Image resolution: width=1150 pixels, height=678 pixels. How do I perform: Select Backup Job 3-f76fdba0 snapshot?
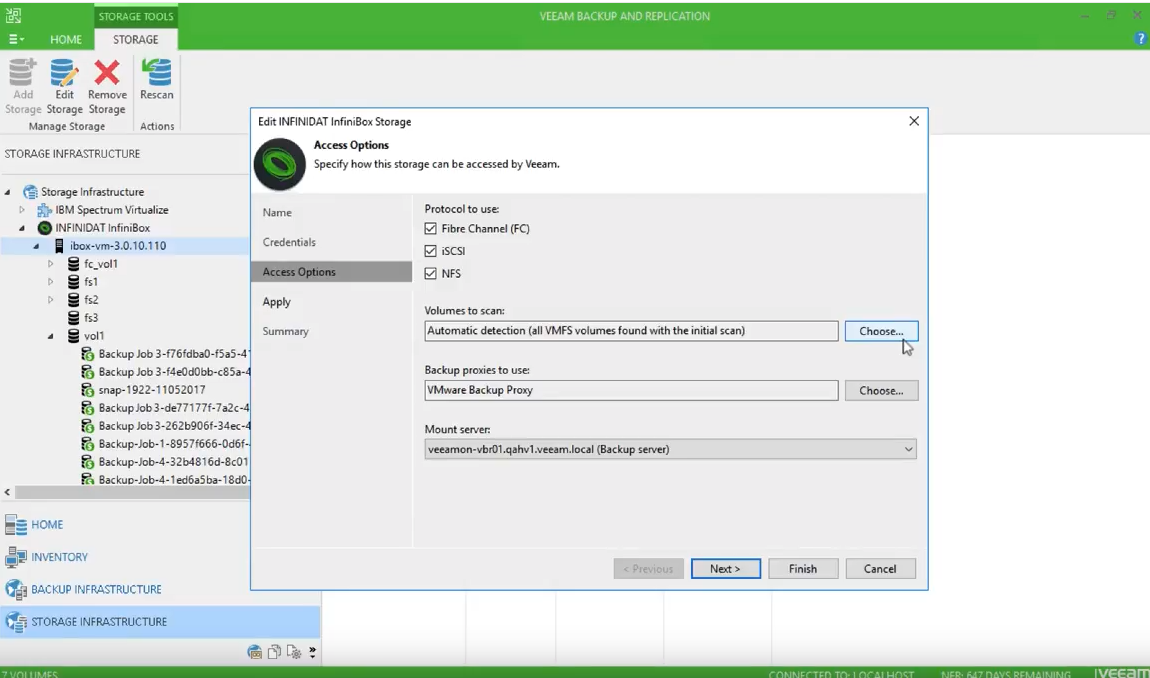(x=174, y=354)
